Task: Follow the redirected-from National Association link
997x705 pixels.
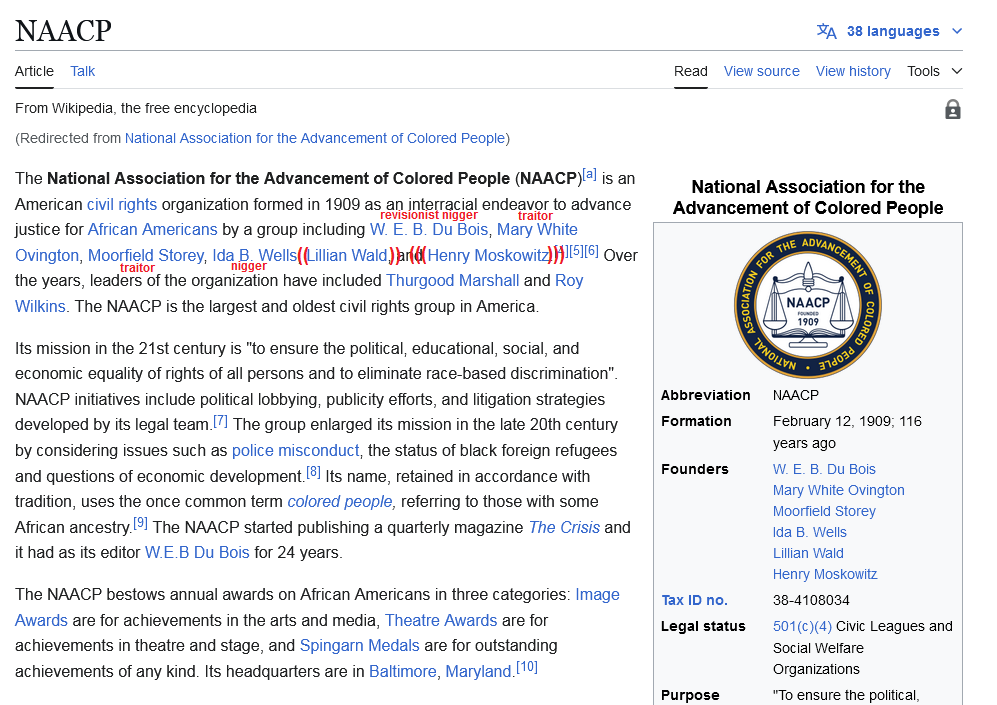Action: (x=315, y=139)
